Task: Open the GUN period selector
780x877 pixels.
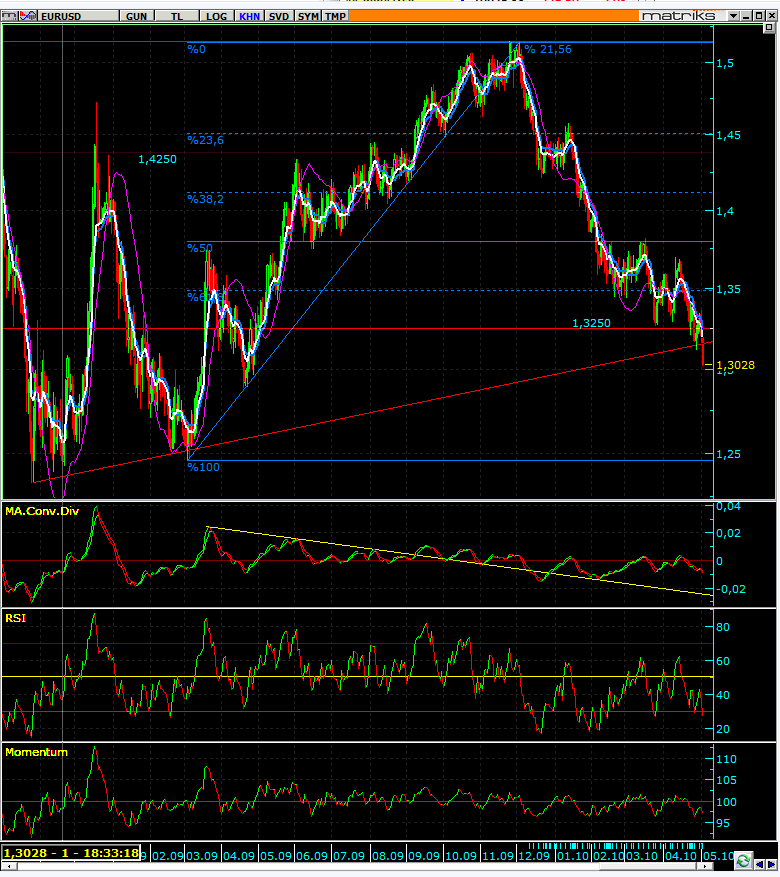Action: coord(136,16)
